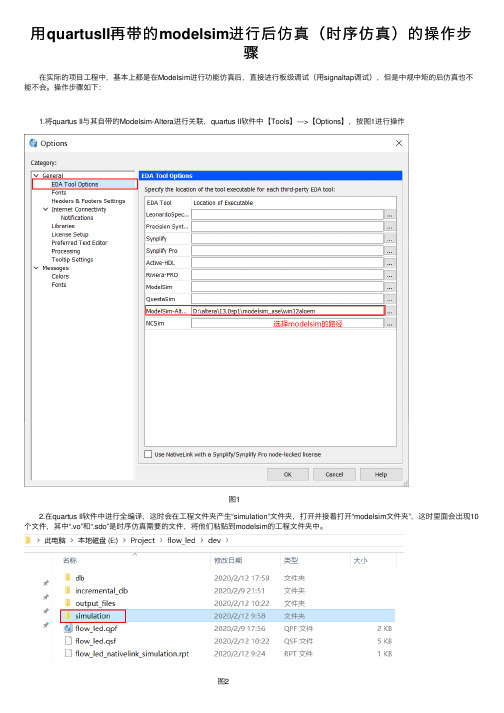Cancel the Options dialog
This screenshot has height=713, width=504.
(334, 474)
